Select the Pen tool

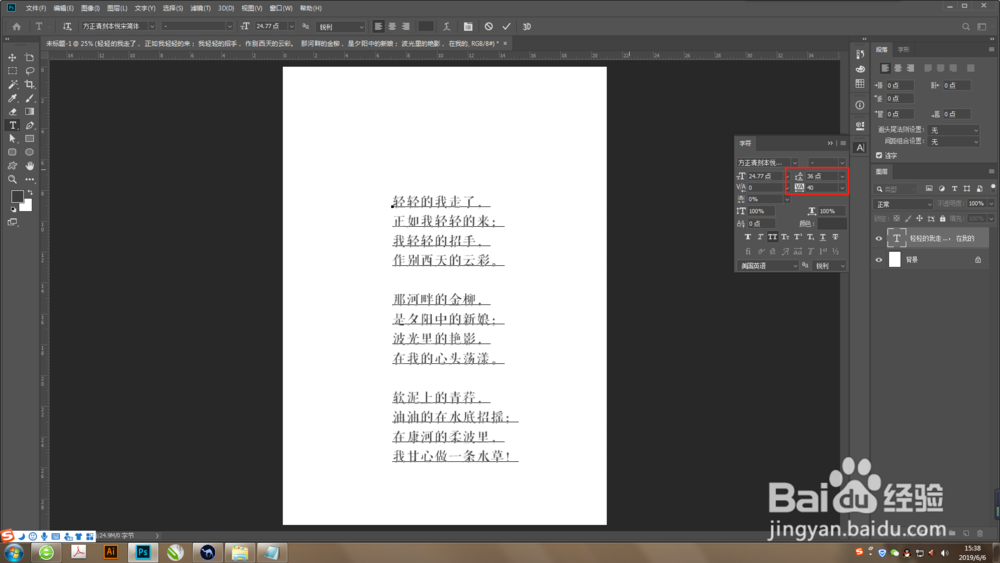click(29, 125)
